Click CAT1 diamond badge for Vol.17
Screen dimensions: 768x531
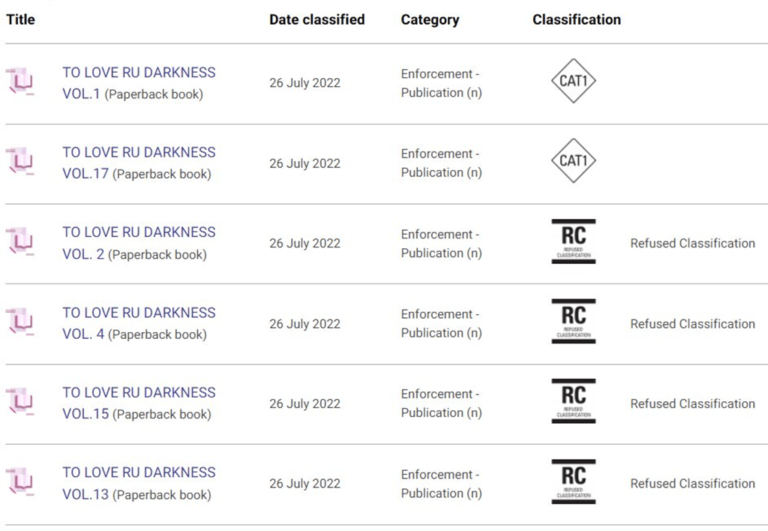pyautogui.click(x=573, y=161)
